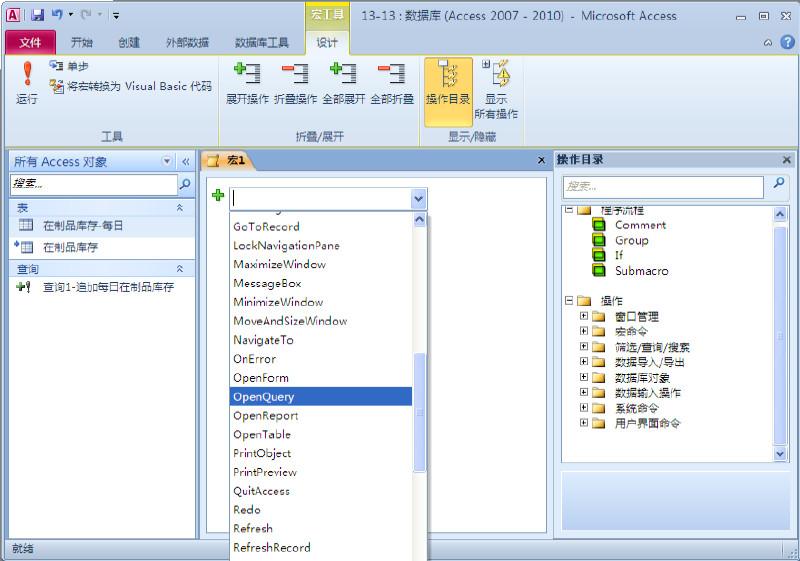Choose MessageBox from the action list
Viewport: 800px width, 561px height.
321,284
